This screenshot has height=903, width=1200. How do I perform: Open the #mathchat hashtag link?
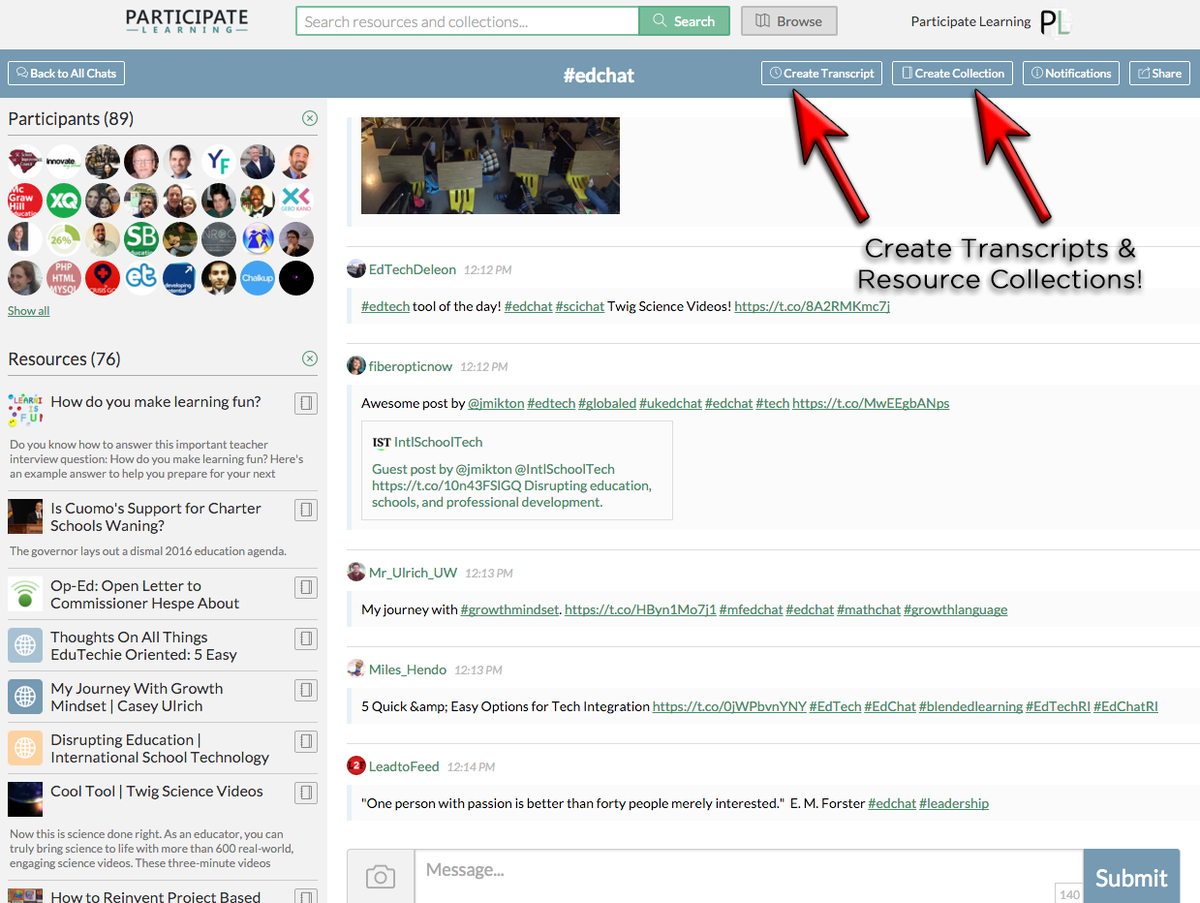pos(869,609)
